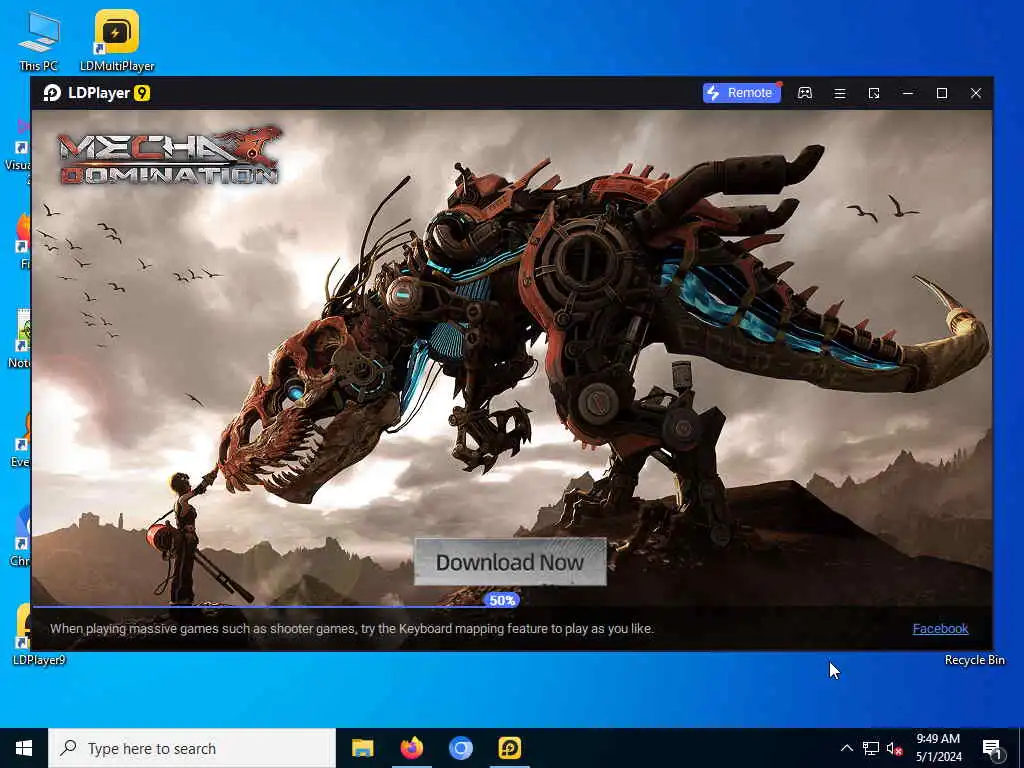
Task: Click the keyboard mapping tip text
Action: [352, 628]
